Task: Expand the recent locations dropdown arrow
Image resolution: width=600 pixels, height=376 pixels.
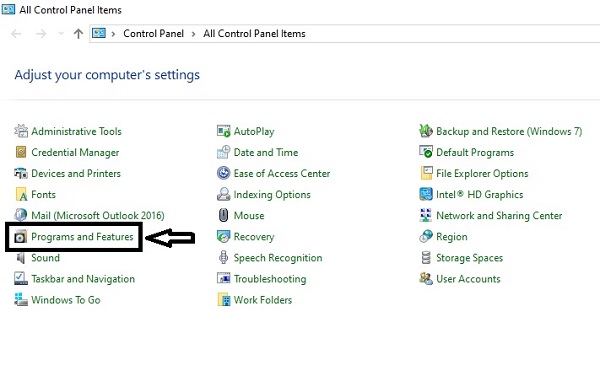Action: pyautogui.click(x=61, y=34)
